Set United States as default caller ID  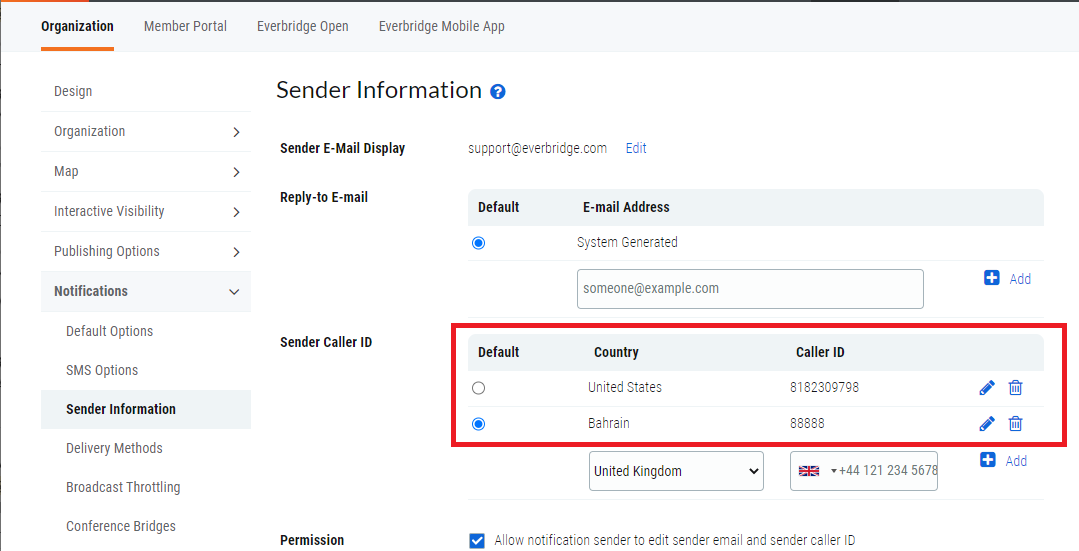coord(478,388)
